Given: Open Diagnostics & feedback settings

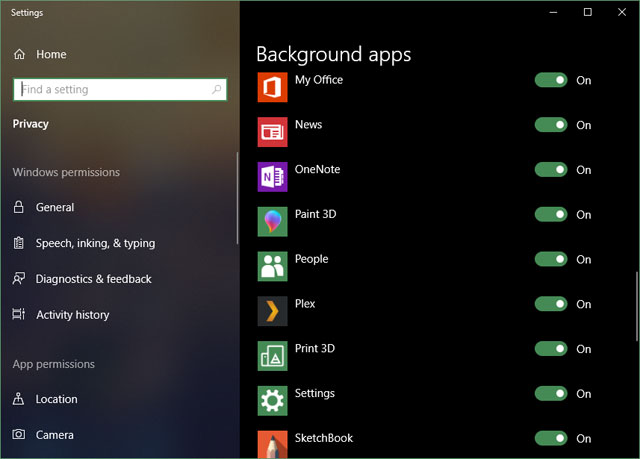Looking at the screenshot, I should 93,279.
